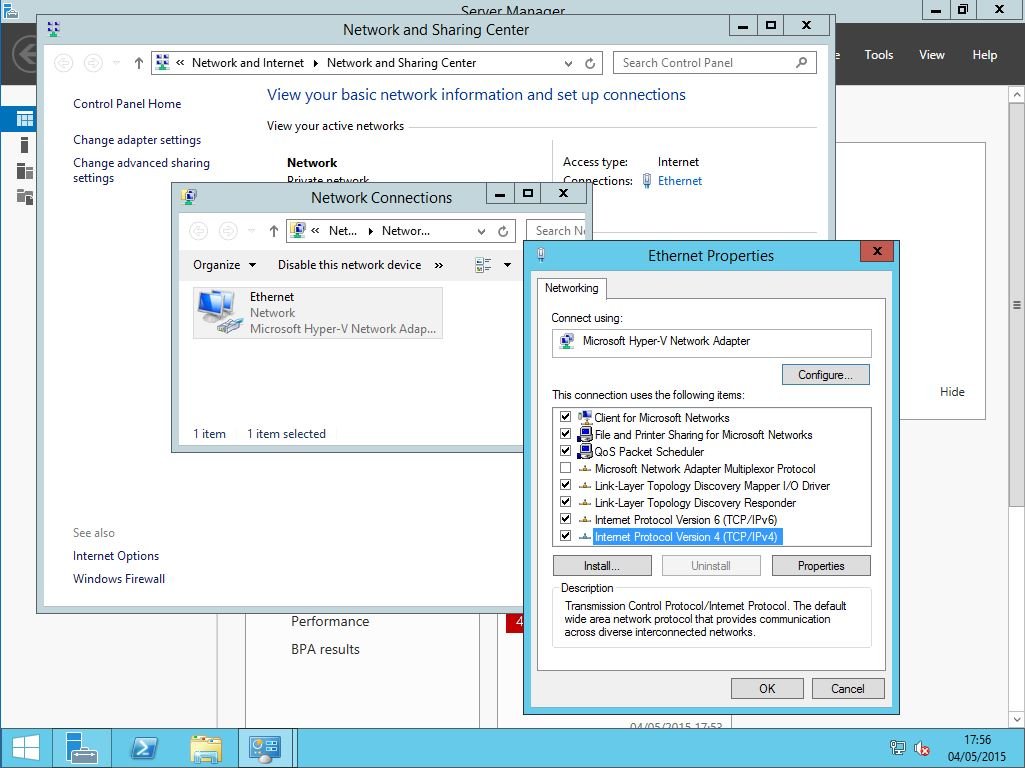Open File Explorer from the taskbar
The height and width of the screenshot is (768, 1025).
pyautogui.click(x=205, y=748)
